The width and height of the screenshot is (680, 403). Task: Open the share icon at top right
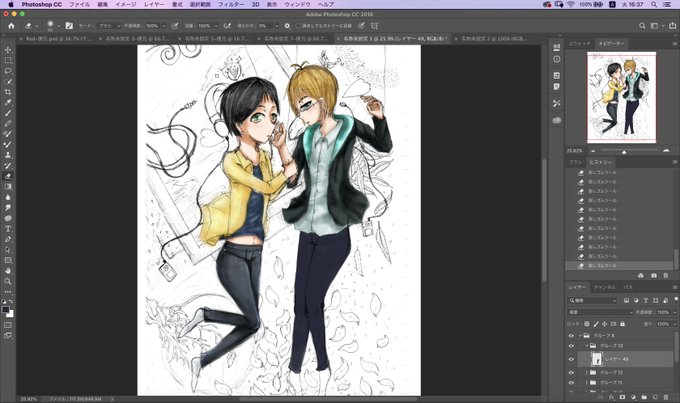[672, 26]
